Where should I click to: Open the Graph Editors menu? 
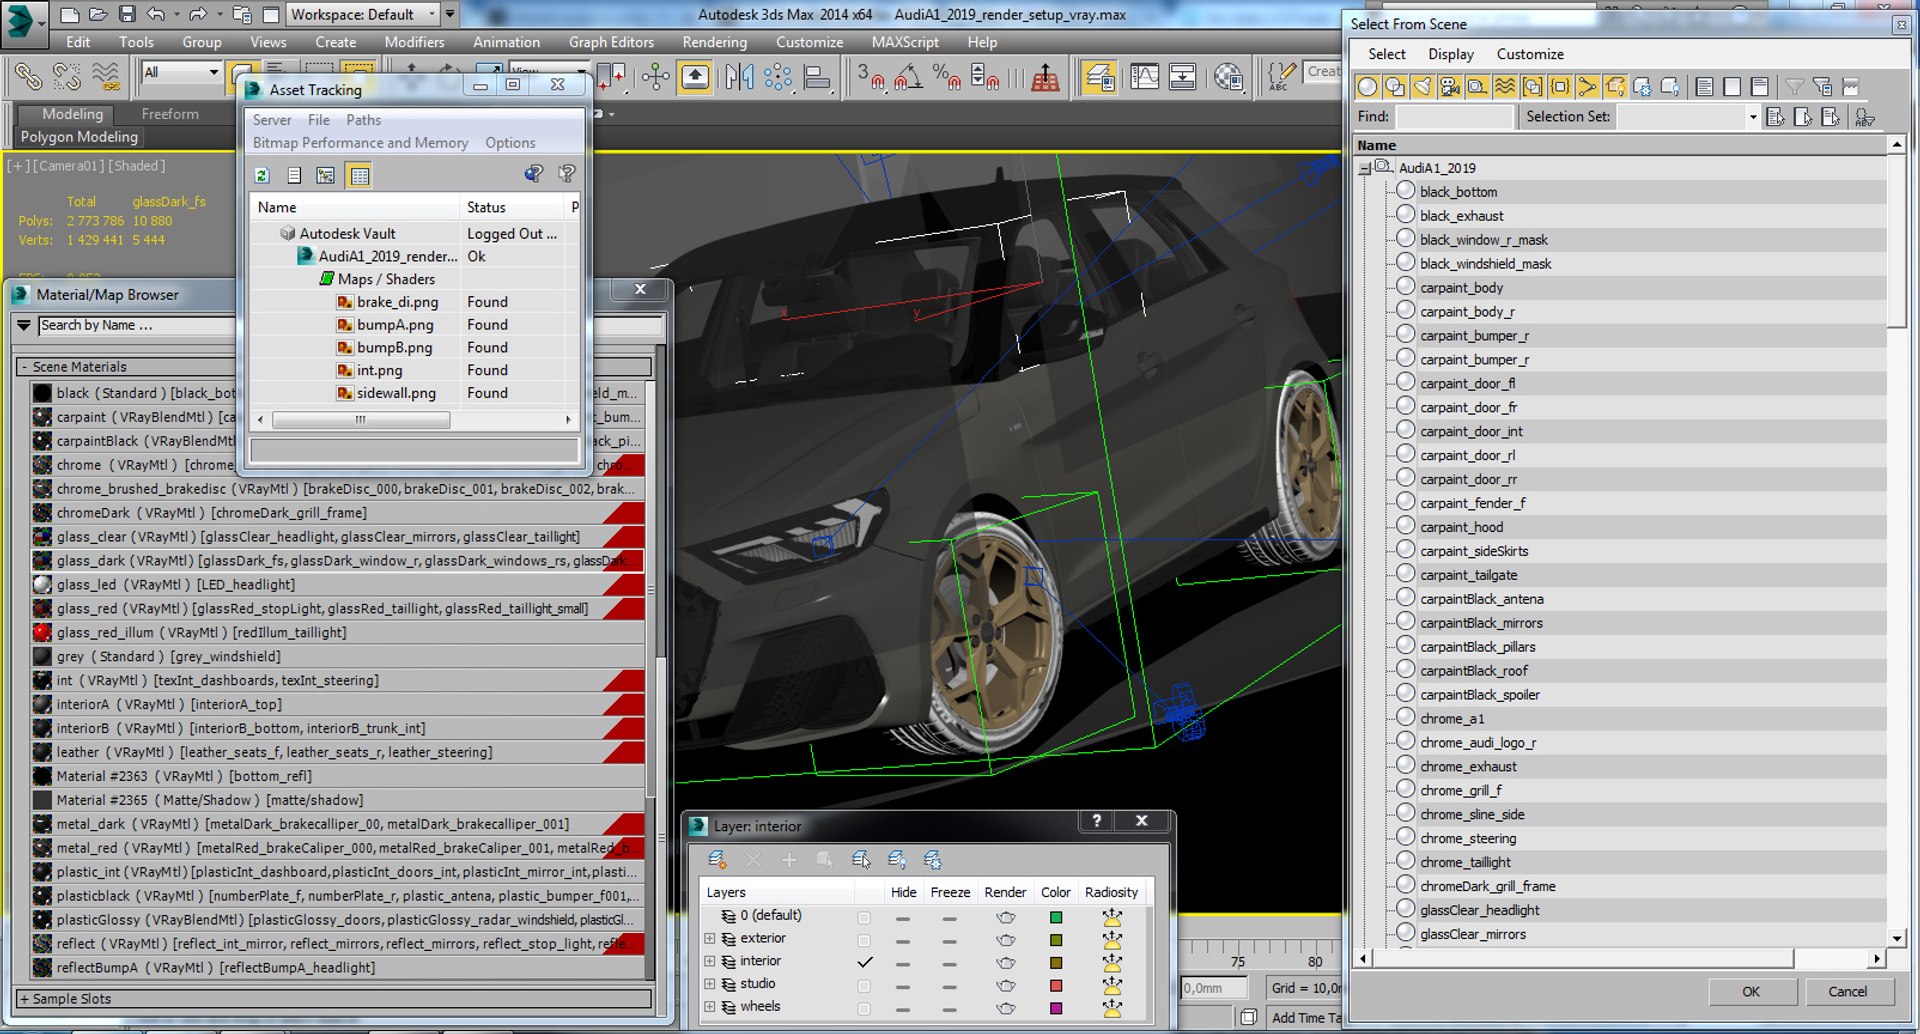(611, 42)
